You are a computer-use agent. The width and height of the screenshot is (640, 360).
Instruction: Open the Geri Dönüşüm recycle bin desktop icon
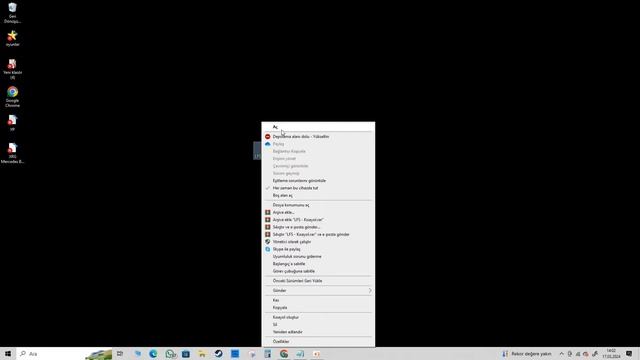(x=12, y=13)
